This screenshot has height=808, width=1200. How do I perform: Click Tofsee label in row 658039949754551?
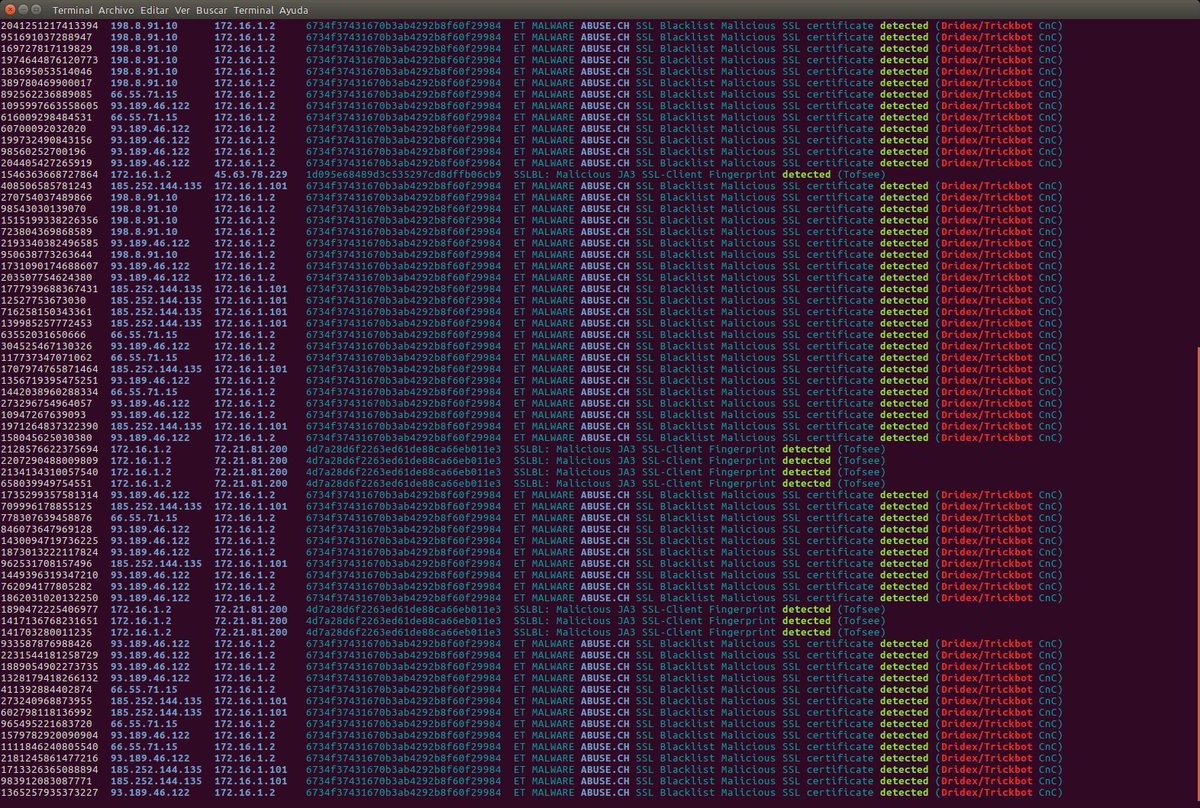860,483
